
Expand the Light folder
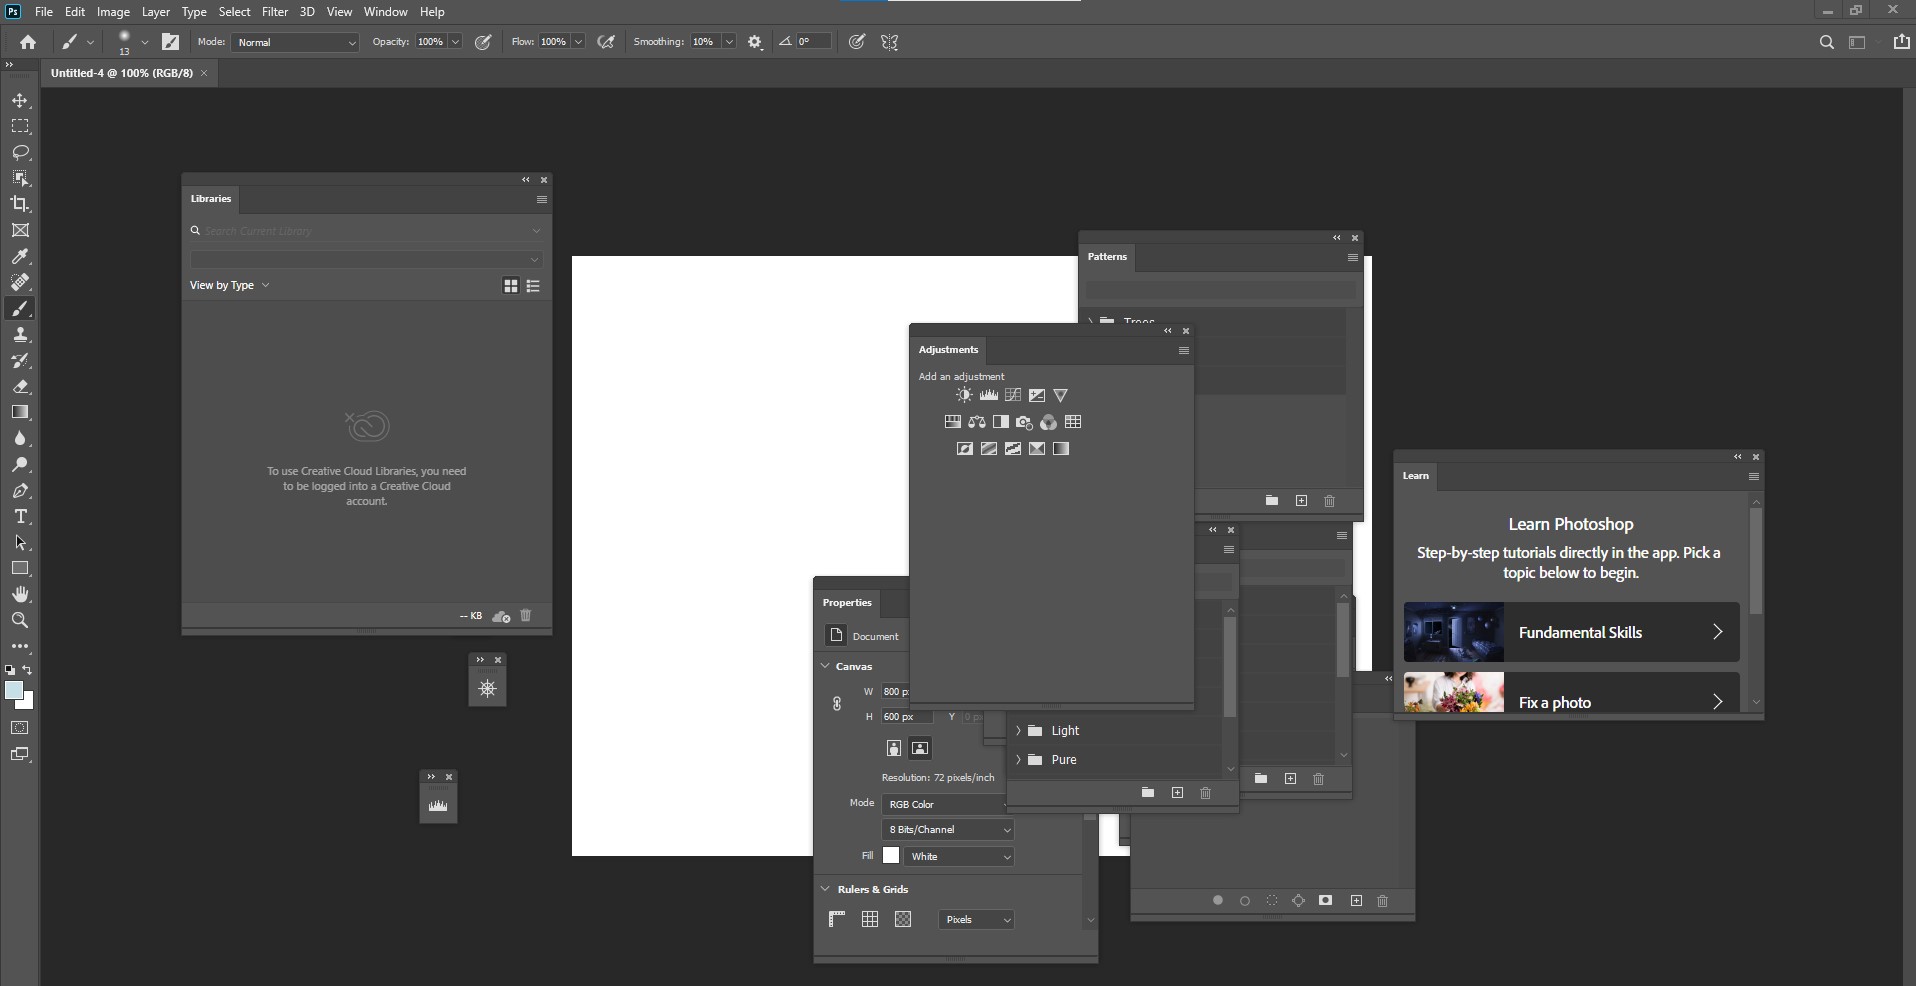tap(1018, 731)
